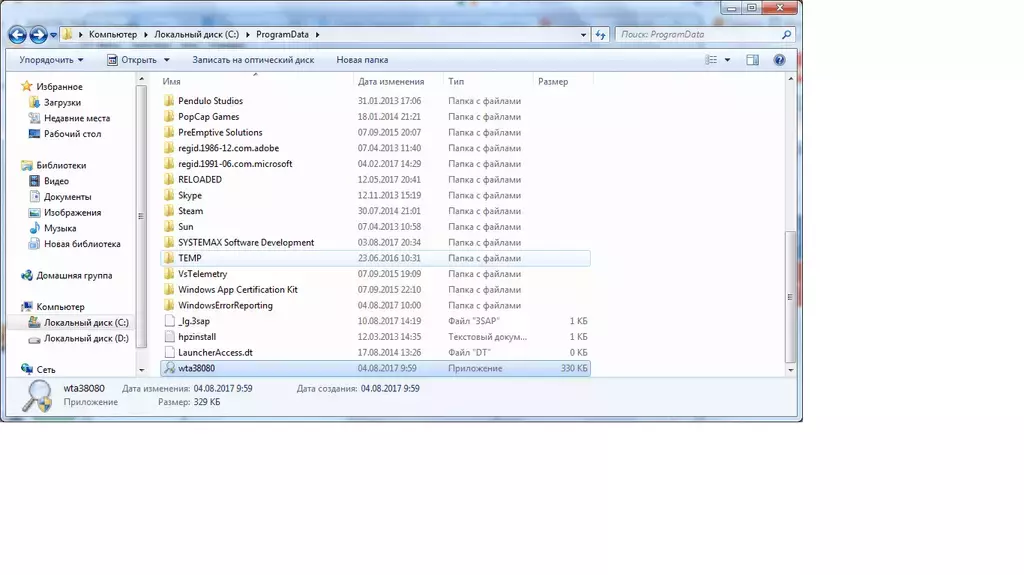Select the VsTelemetry folder icon
This screenshot has width=1024, height=575.
pyautogui.click(x=169, y=273)
